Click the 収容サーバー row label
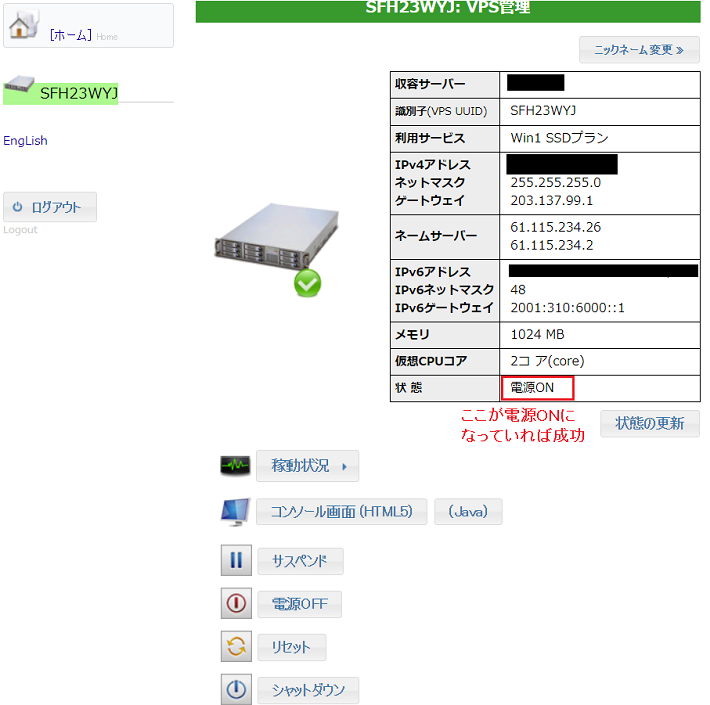710x705 pixels. (430, 84)
